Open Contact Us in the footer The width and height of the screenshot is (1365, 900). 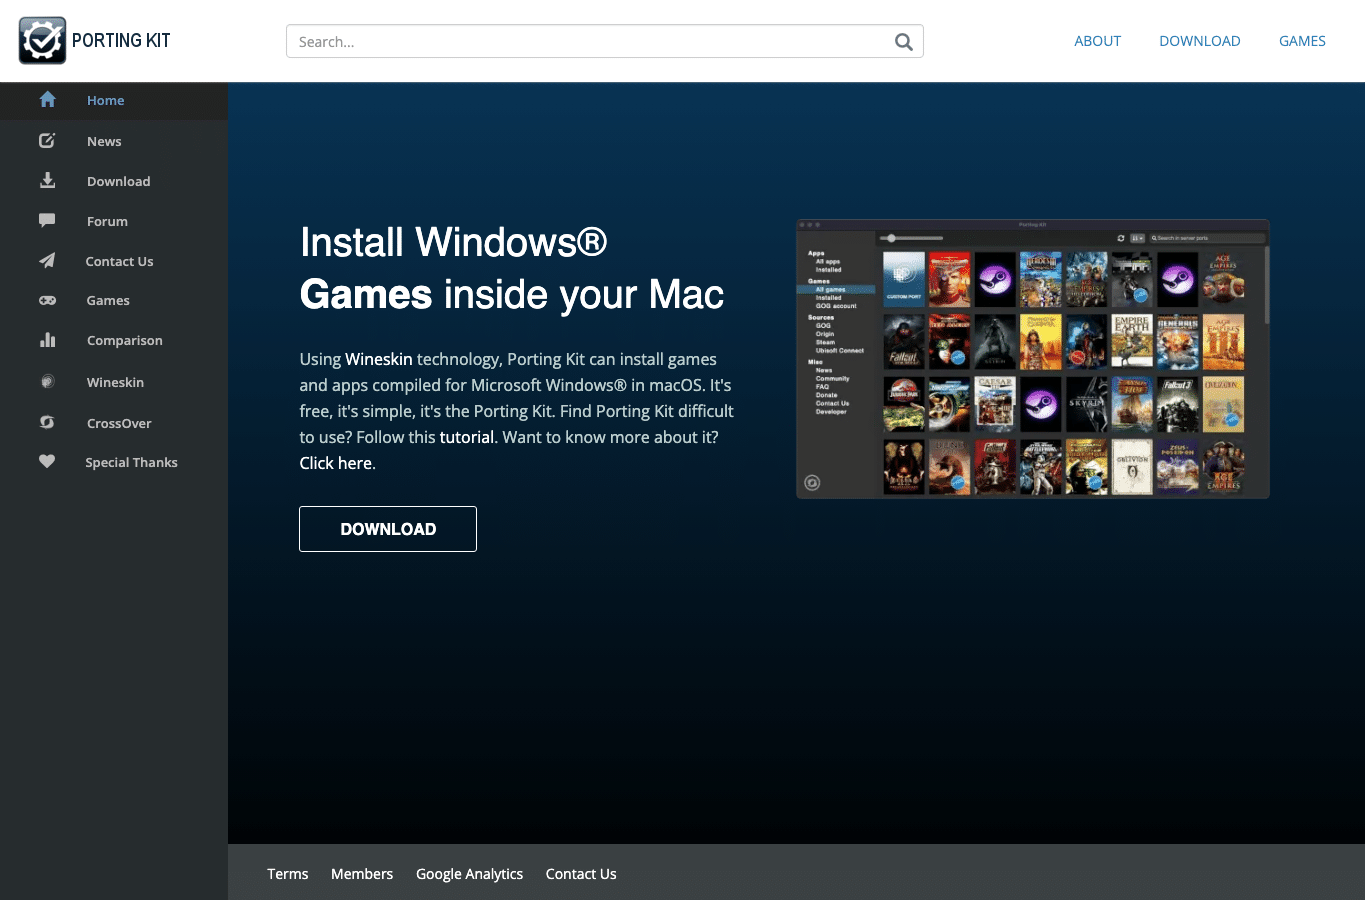581,874
